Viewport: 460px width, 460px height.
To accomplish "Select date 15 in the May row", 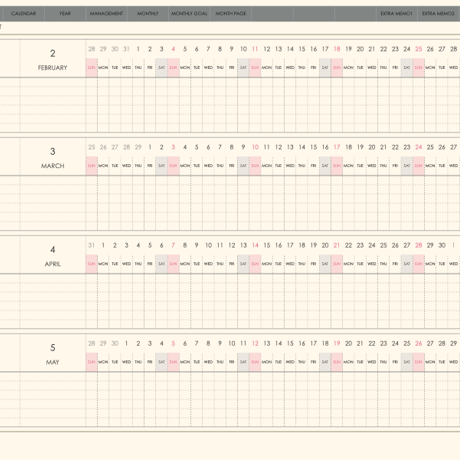I will (290, 343).
